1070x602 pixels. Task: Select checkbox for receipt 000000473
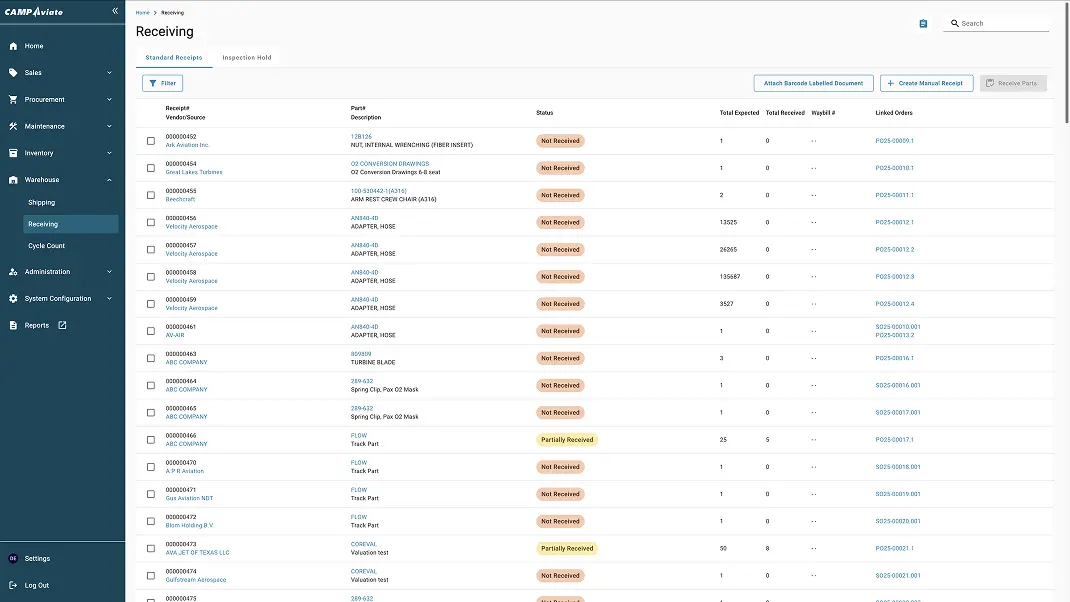point(151,549)
